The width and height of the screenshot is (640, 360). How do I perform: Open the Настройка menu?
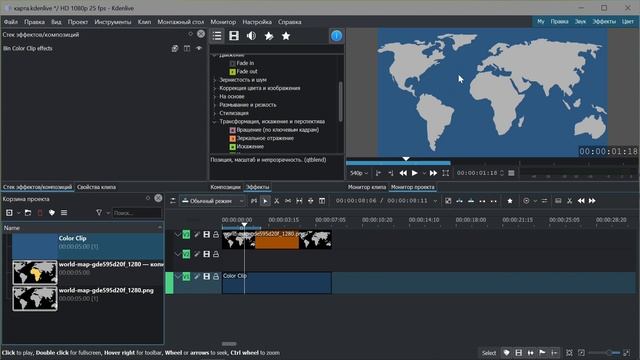257,22
